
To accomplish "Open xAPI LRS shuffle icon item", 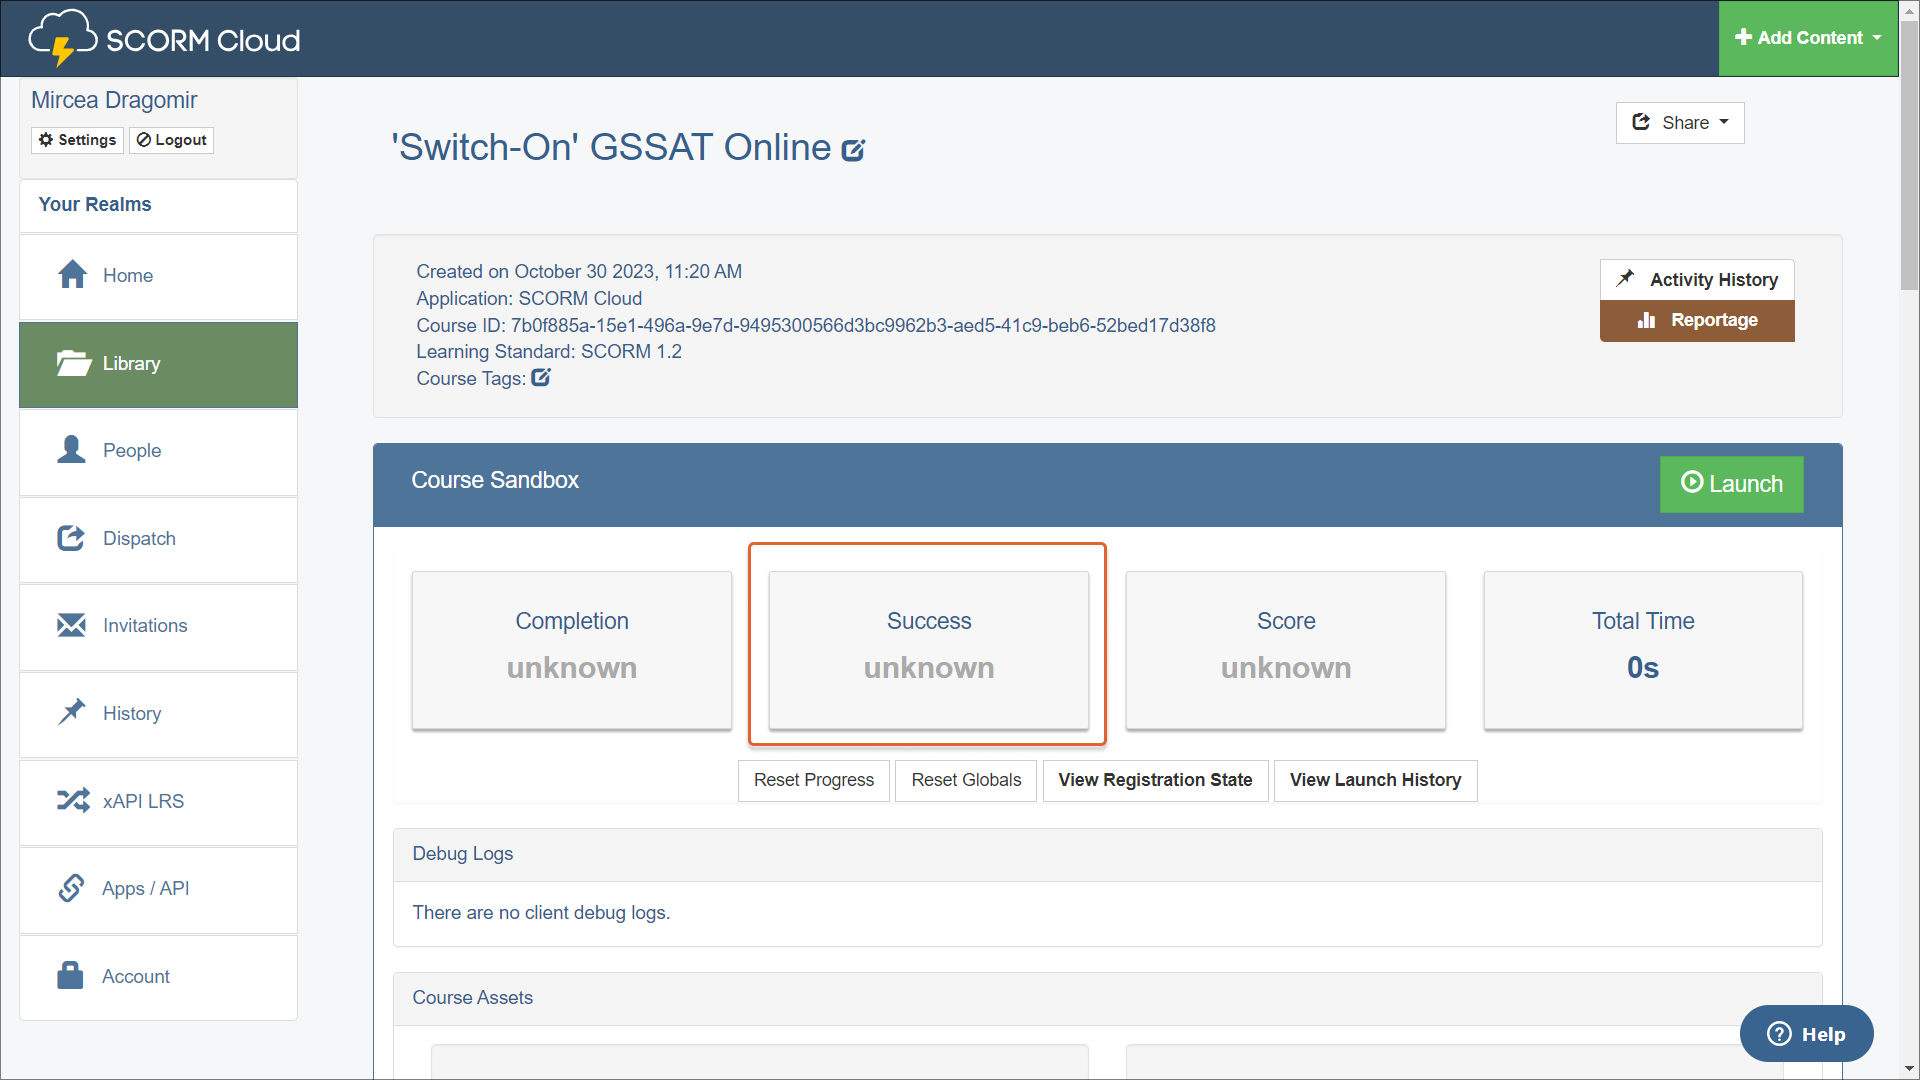I will pos(73,801).
